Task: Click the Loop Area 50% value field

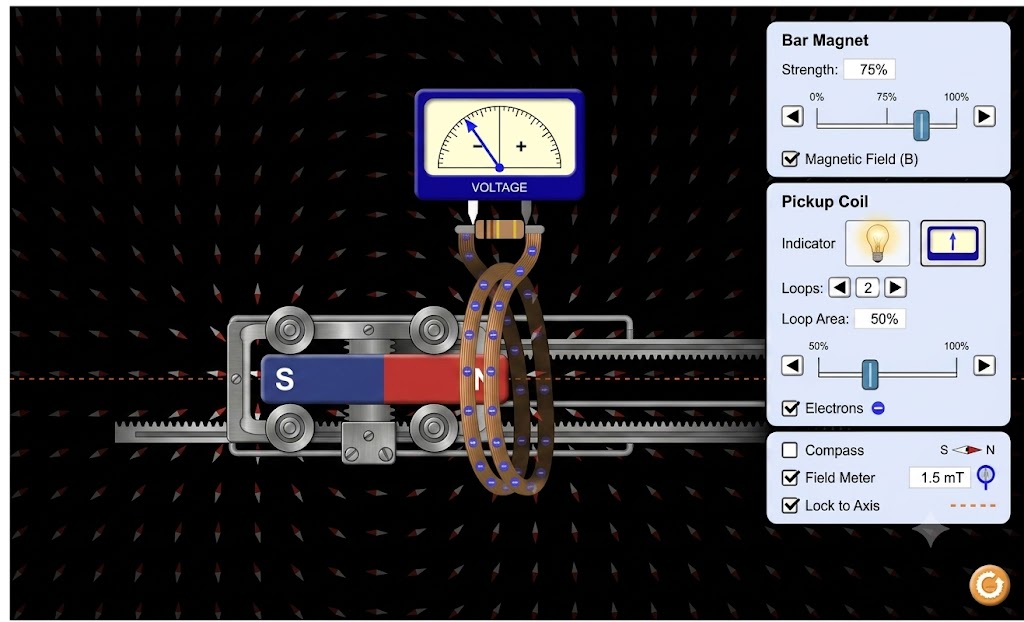Action: click(x=880, y=319)
